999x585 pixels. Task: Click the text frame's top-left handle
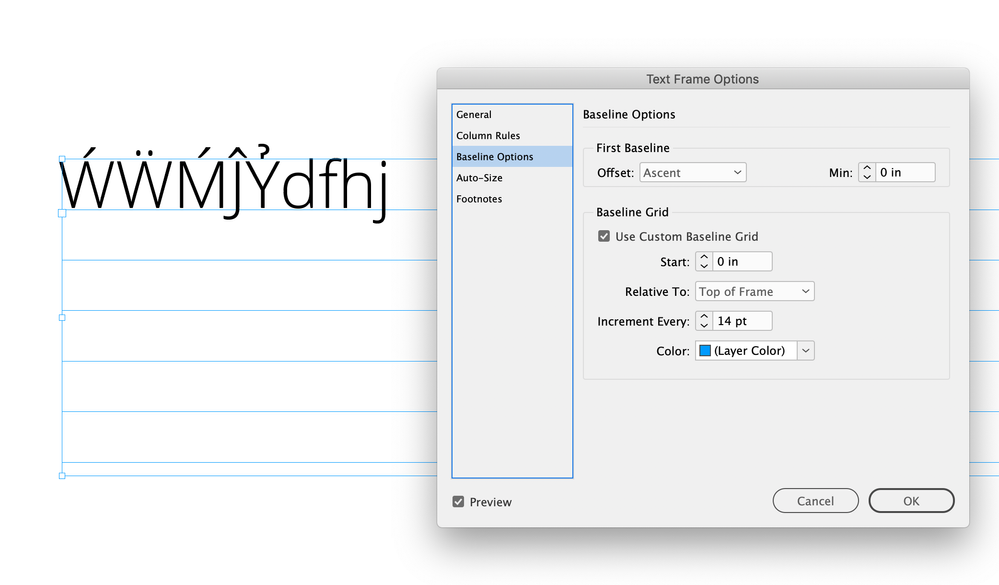click(62, 159)
